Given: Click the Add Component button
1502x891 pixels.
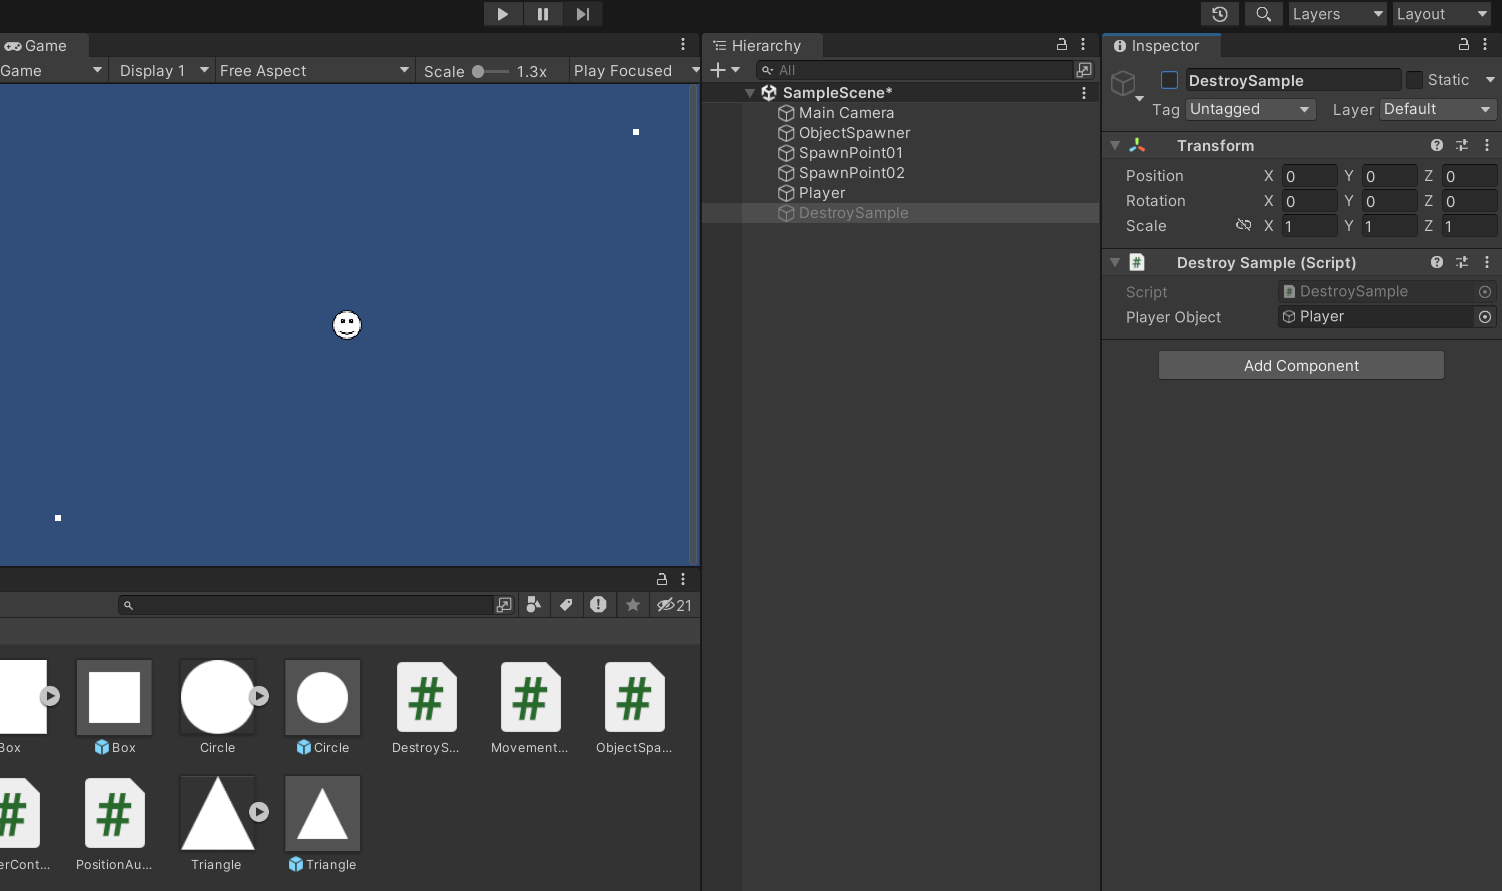Looking at the screenshot, I should [x=1300, y=365].
